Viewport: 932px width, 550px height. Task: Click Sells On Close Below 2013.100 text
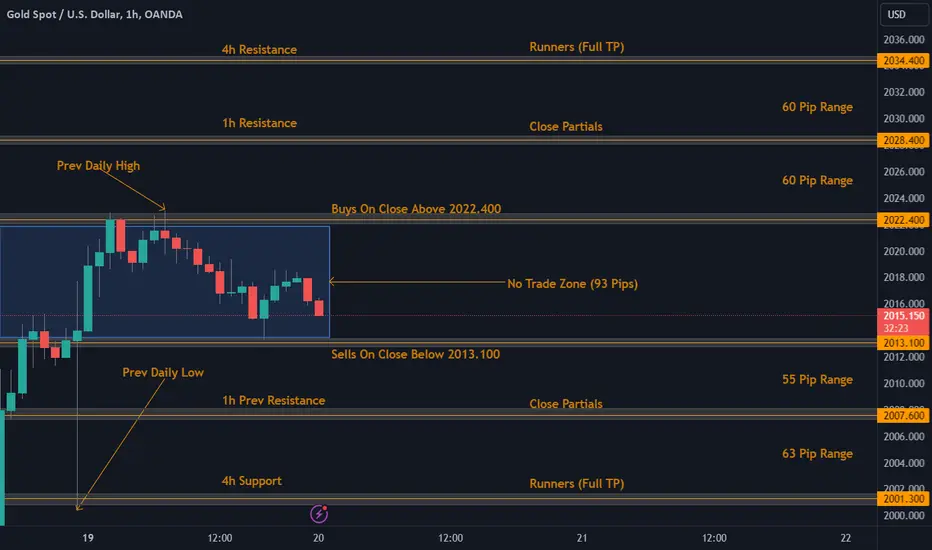click(x=415, y=354)
